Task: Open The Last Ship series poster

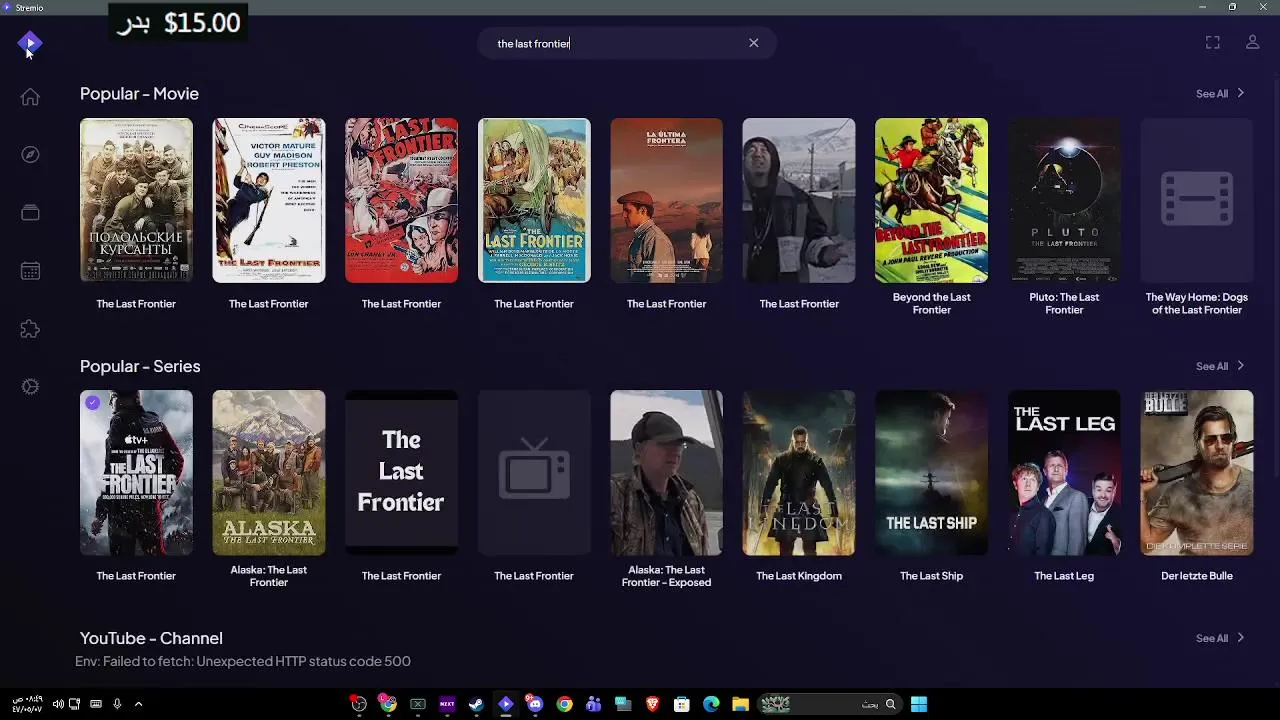Action: coord(931,473)
